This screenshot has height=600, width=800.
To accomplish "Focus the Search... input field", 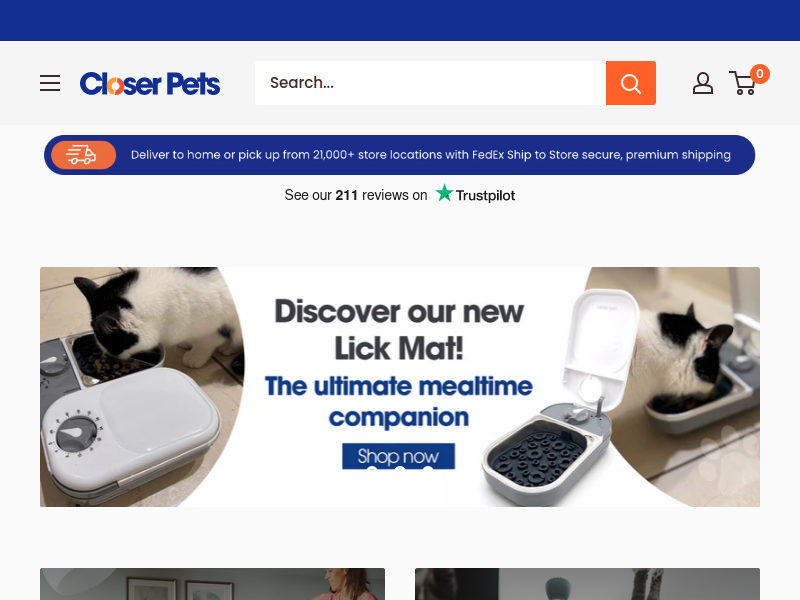I will 430,83.
